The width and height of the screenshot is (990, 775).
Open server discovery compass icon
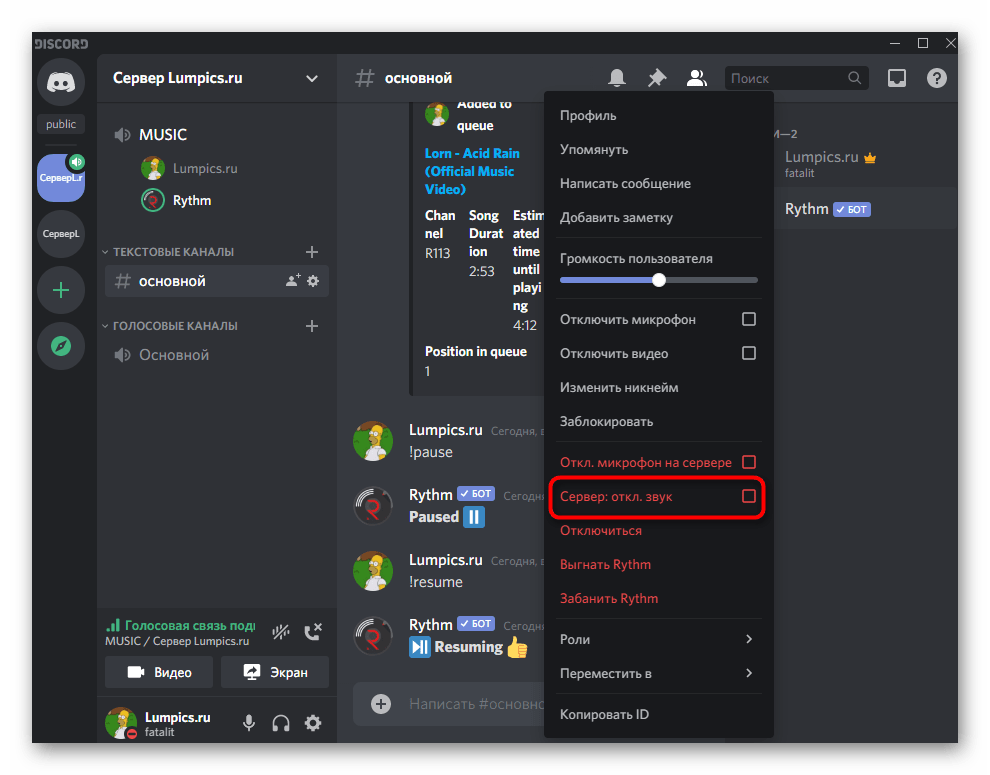click(x=61, y=345)
